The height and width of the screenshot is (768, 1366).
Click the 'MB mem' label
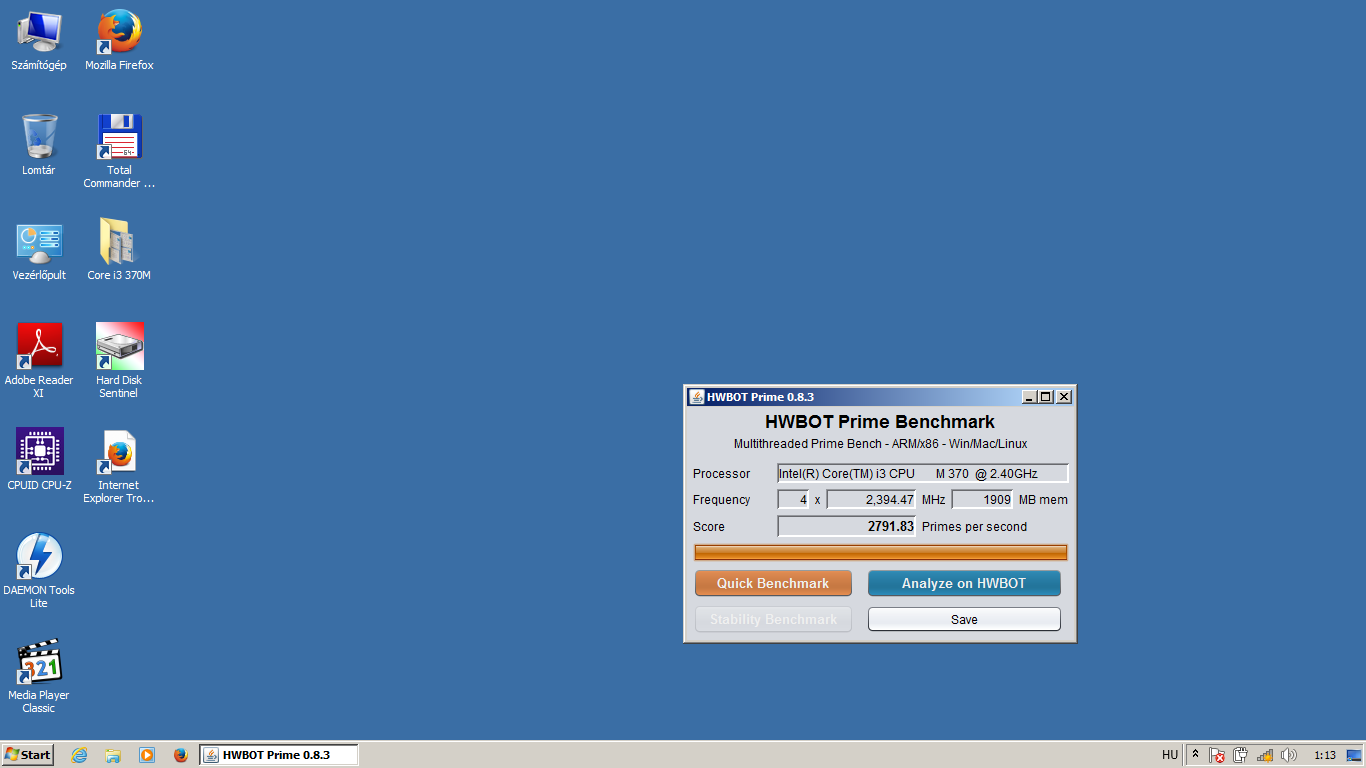(1043, 500)
